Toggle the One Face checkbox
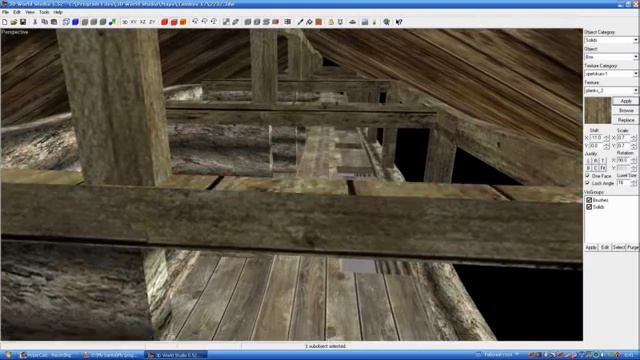The height and width of the screenshot is (360, 640). 588,176
